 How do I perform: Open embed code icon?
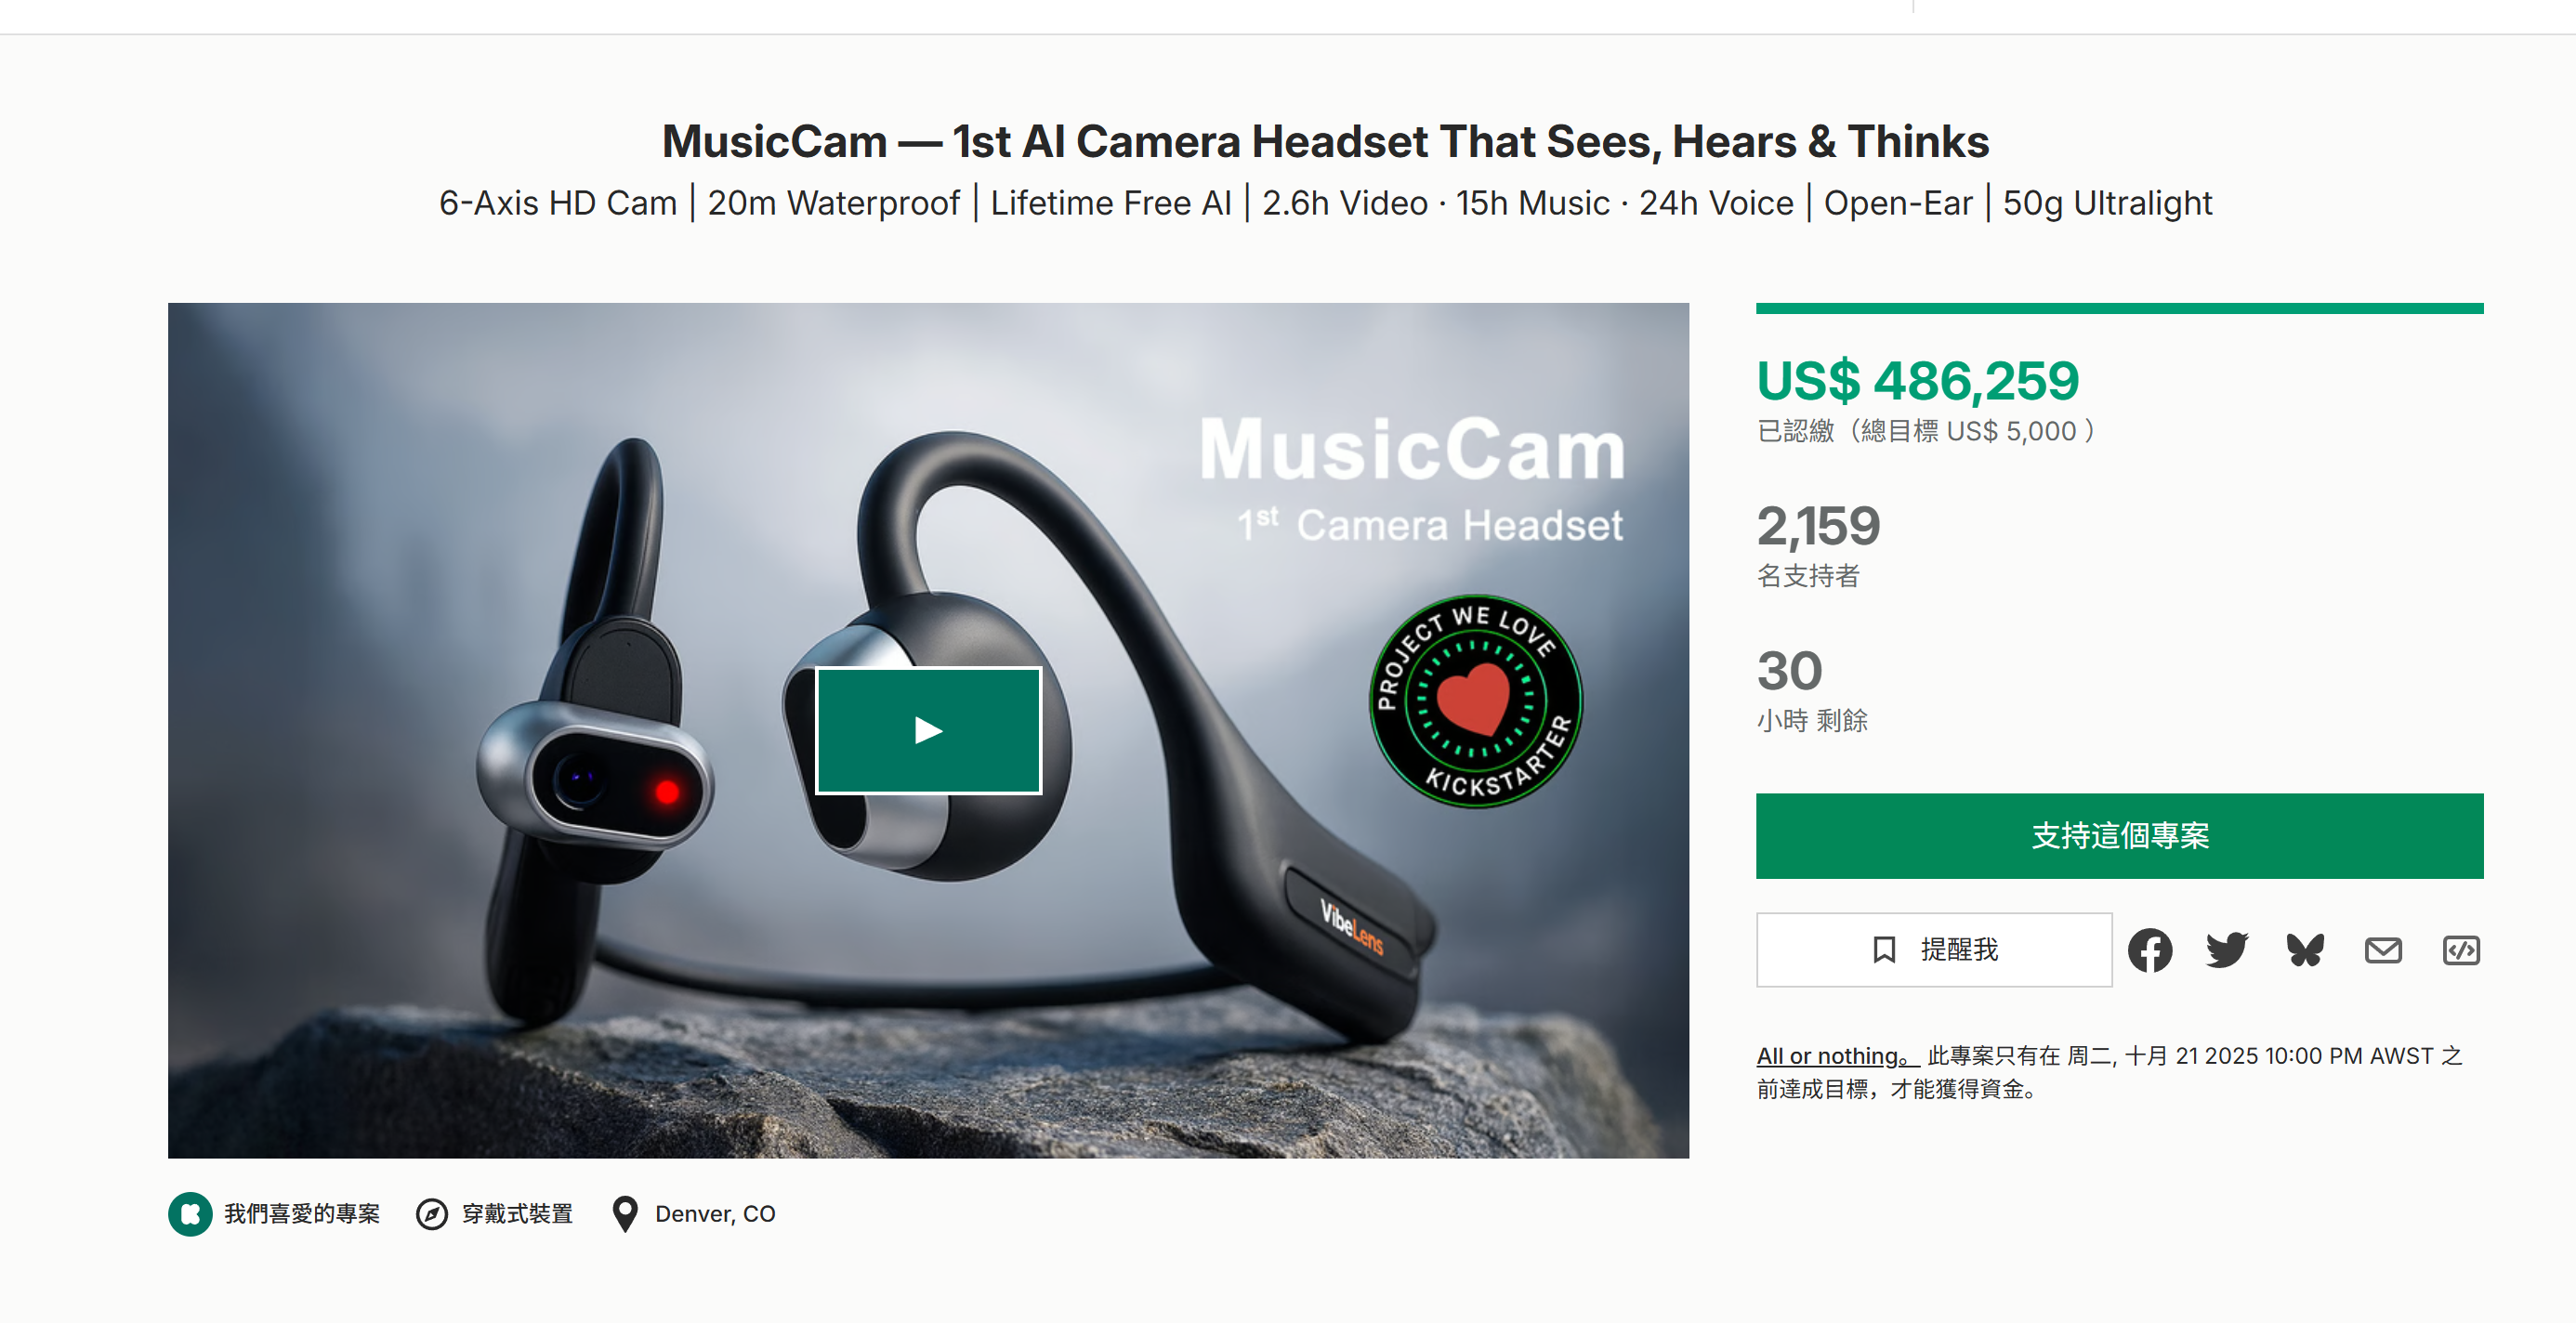tap(2461, 950)
